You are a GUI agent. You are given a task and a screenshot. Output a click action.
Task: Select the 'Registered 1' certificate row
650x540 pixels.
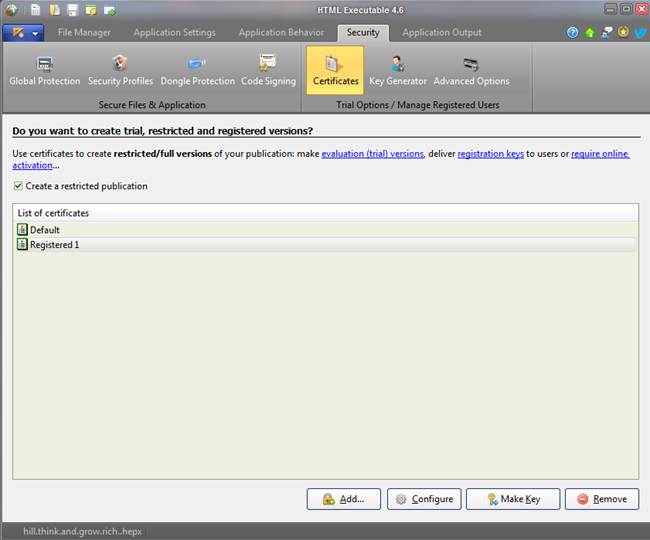pyautogui.click(x=325, y=245)
